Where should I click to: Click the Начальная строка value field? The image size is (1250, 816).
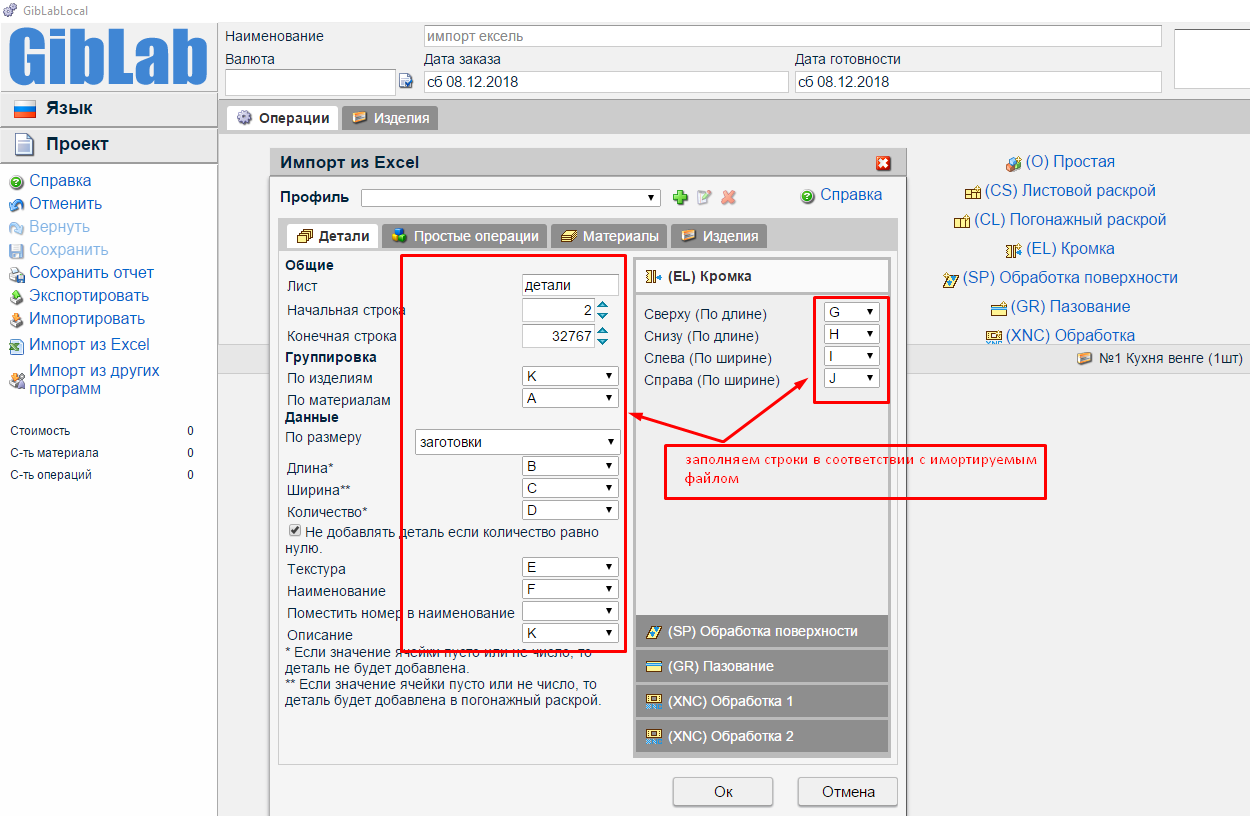point(558,311)
